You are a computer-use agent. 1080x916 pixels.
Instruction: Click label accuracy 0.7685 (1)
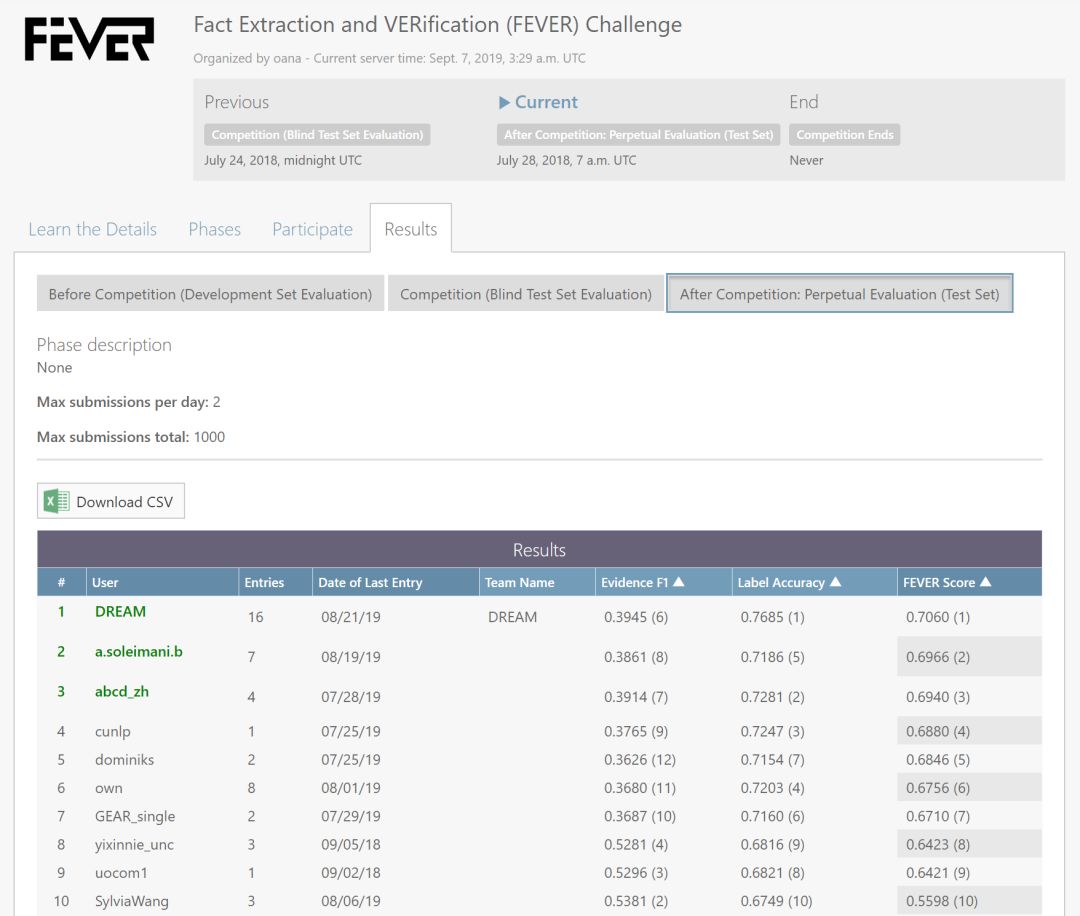[x=772, y=617]
